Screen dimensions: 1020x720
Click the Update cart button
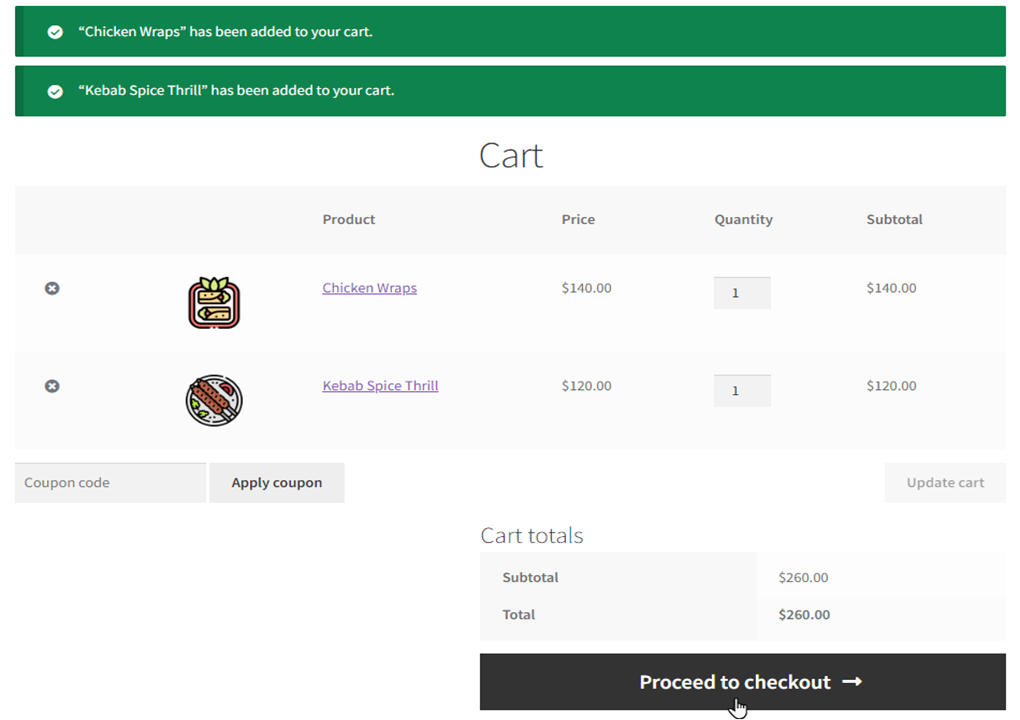pyautogui.click(x=945, y=483)
